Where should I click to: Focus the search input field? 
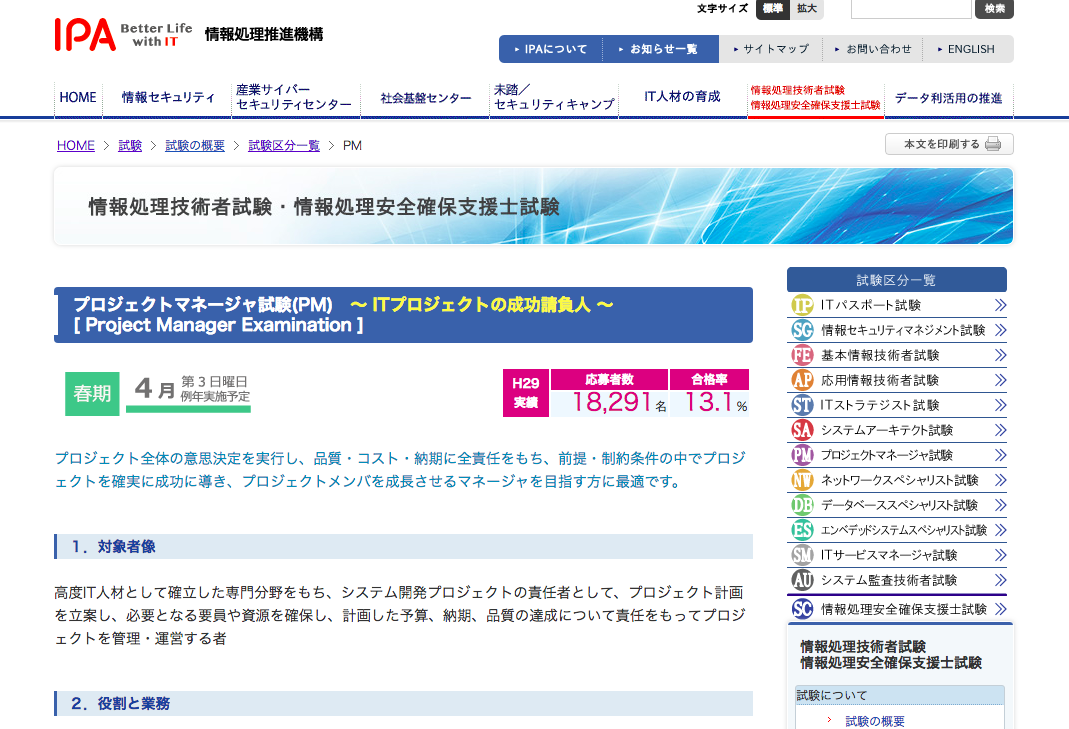[911, 9]
